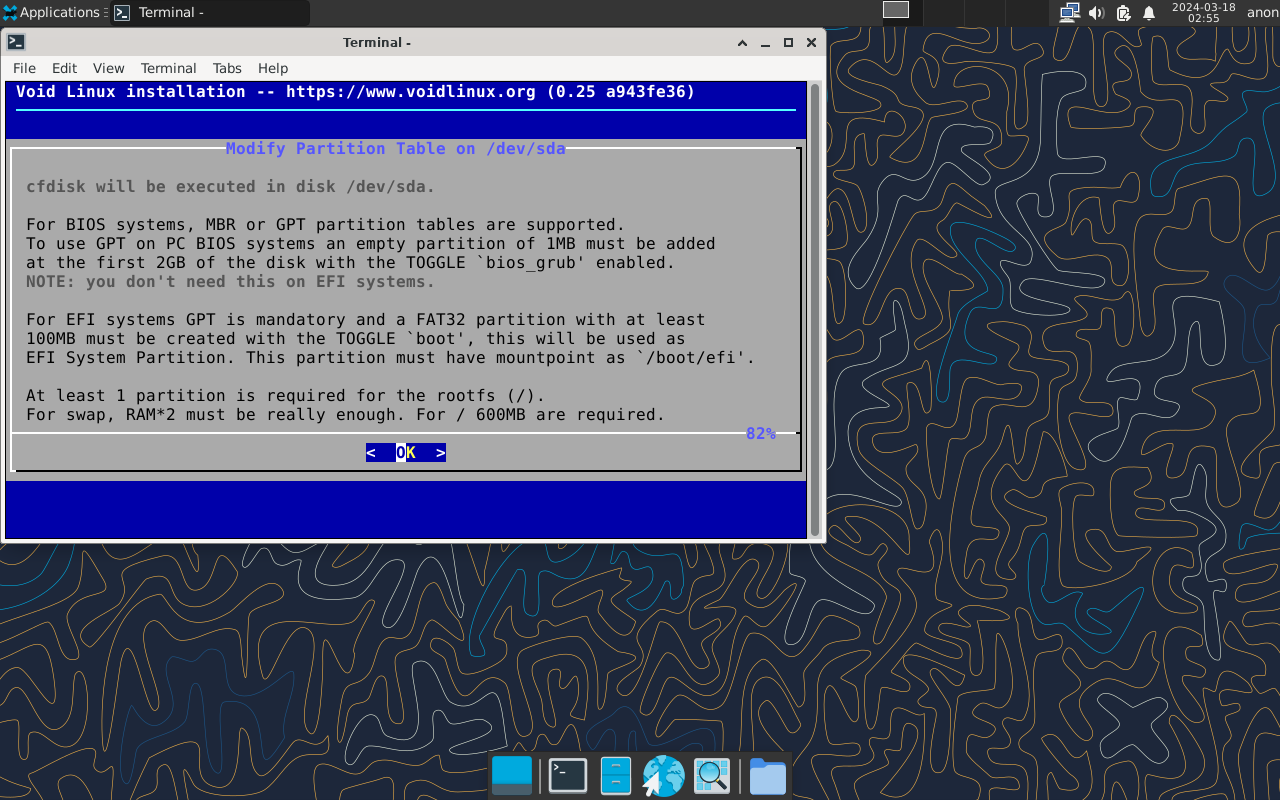
Task: Click Show Desktop icon in dock
Action: pos(512,776)
